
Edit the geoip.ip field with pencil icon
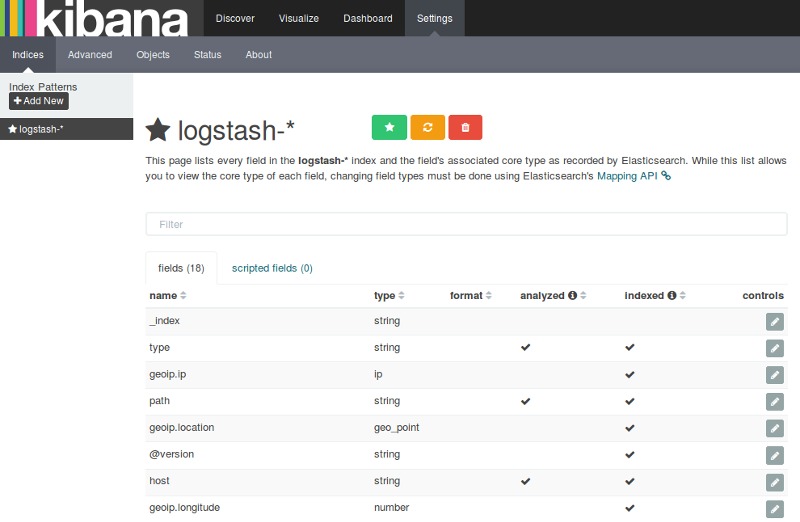click(x=774, y=375)
